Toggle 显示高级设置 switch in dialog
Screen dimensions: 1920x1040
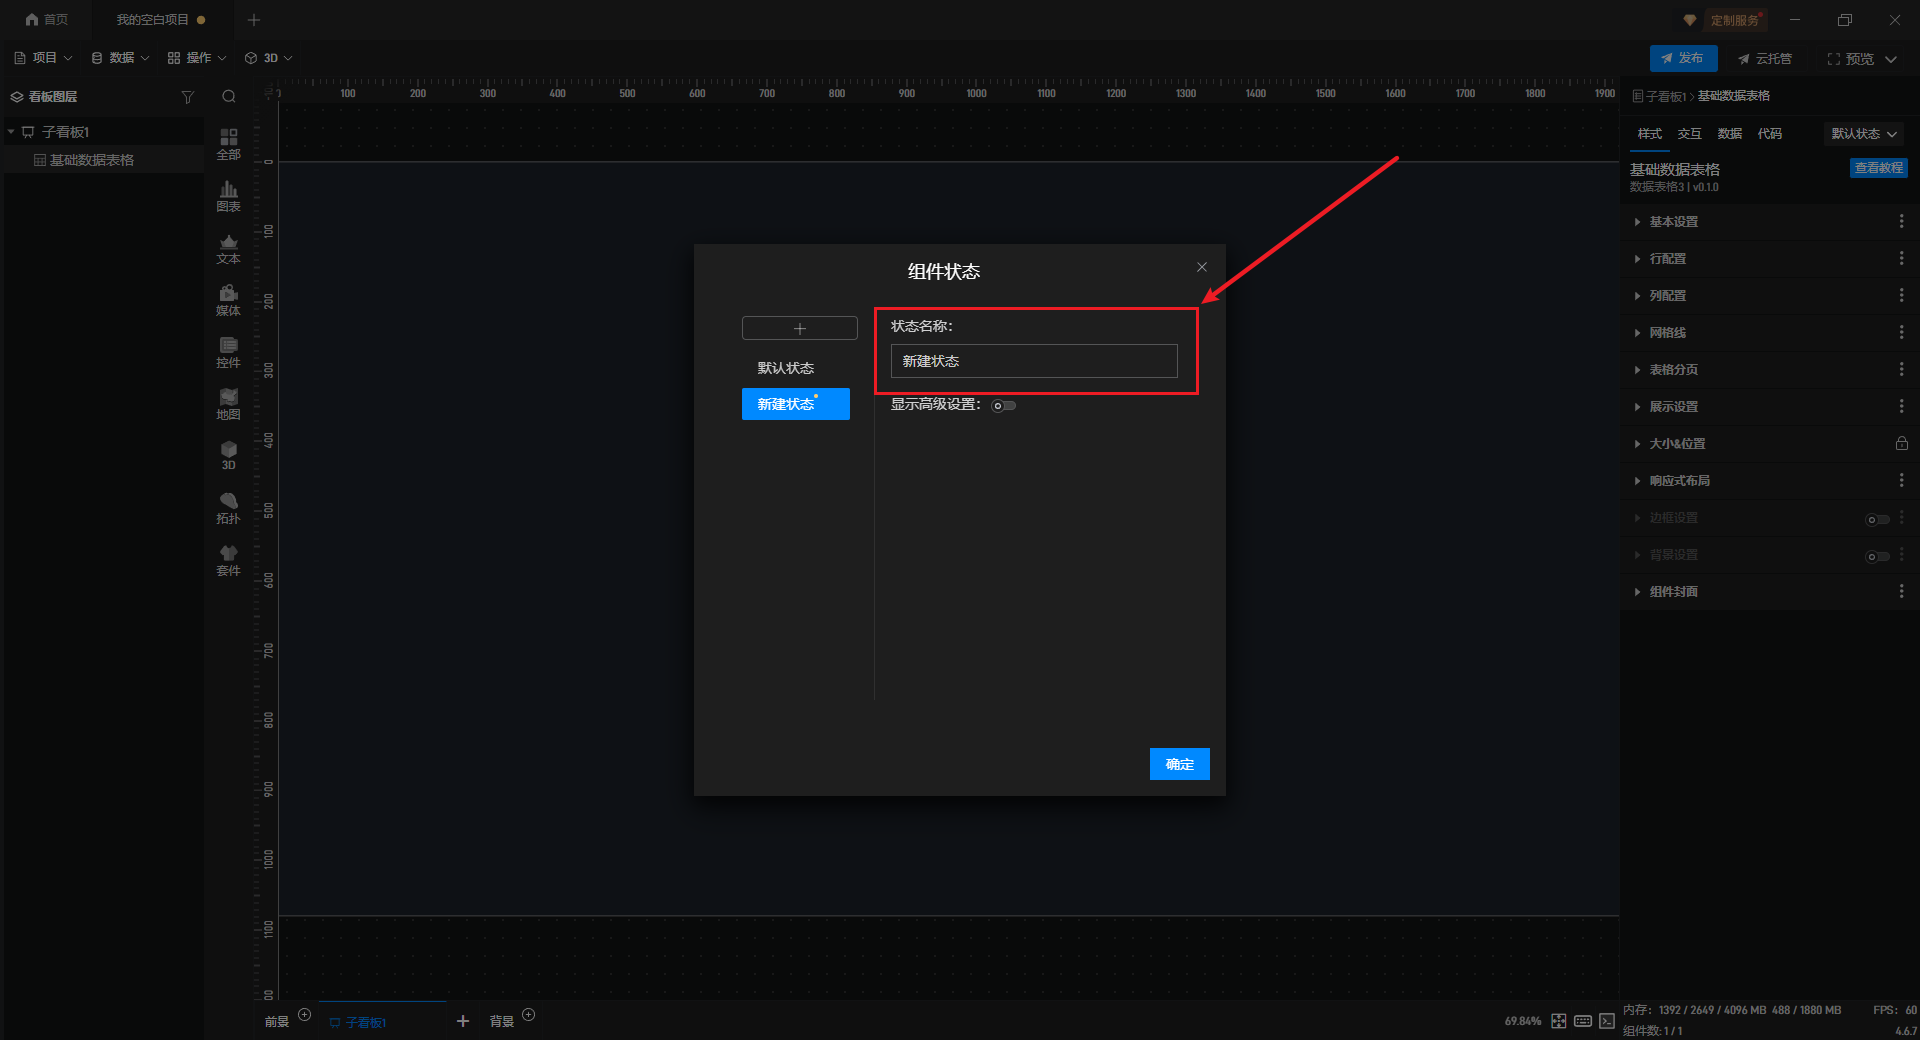tap(1004, 405)
